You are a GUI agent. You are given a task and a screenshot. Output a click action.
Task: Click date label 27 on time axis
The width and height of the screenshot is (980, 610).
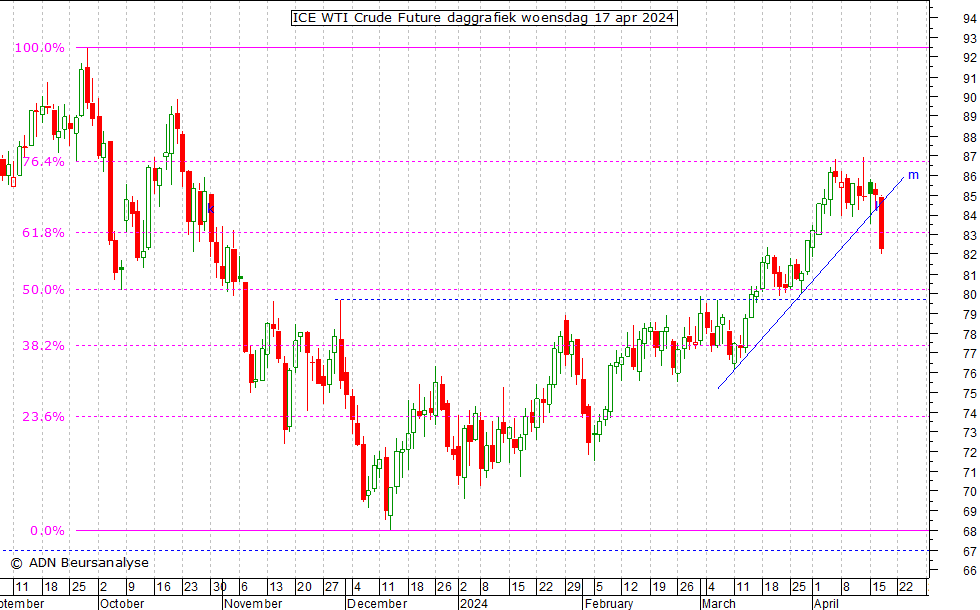[x=332, y=587]
